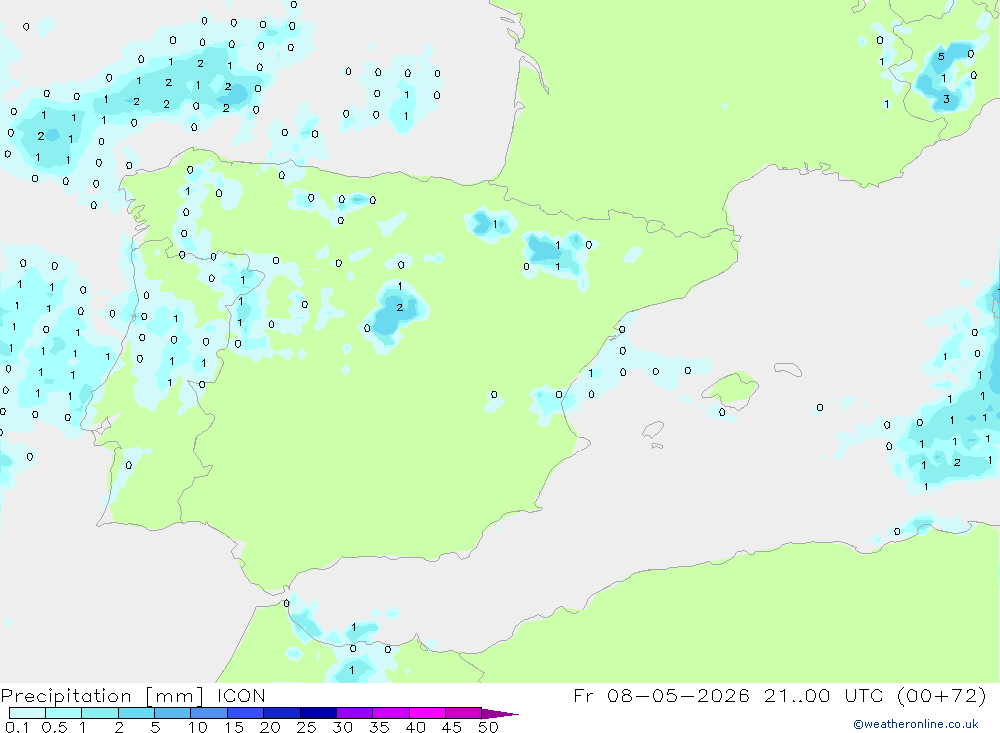This screenshot has height=733, width=1000.
Task: Click the legend label '50'
Action: (488, 727)
